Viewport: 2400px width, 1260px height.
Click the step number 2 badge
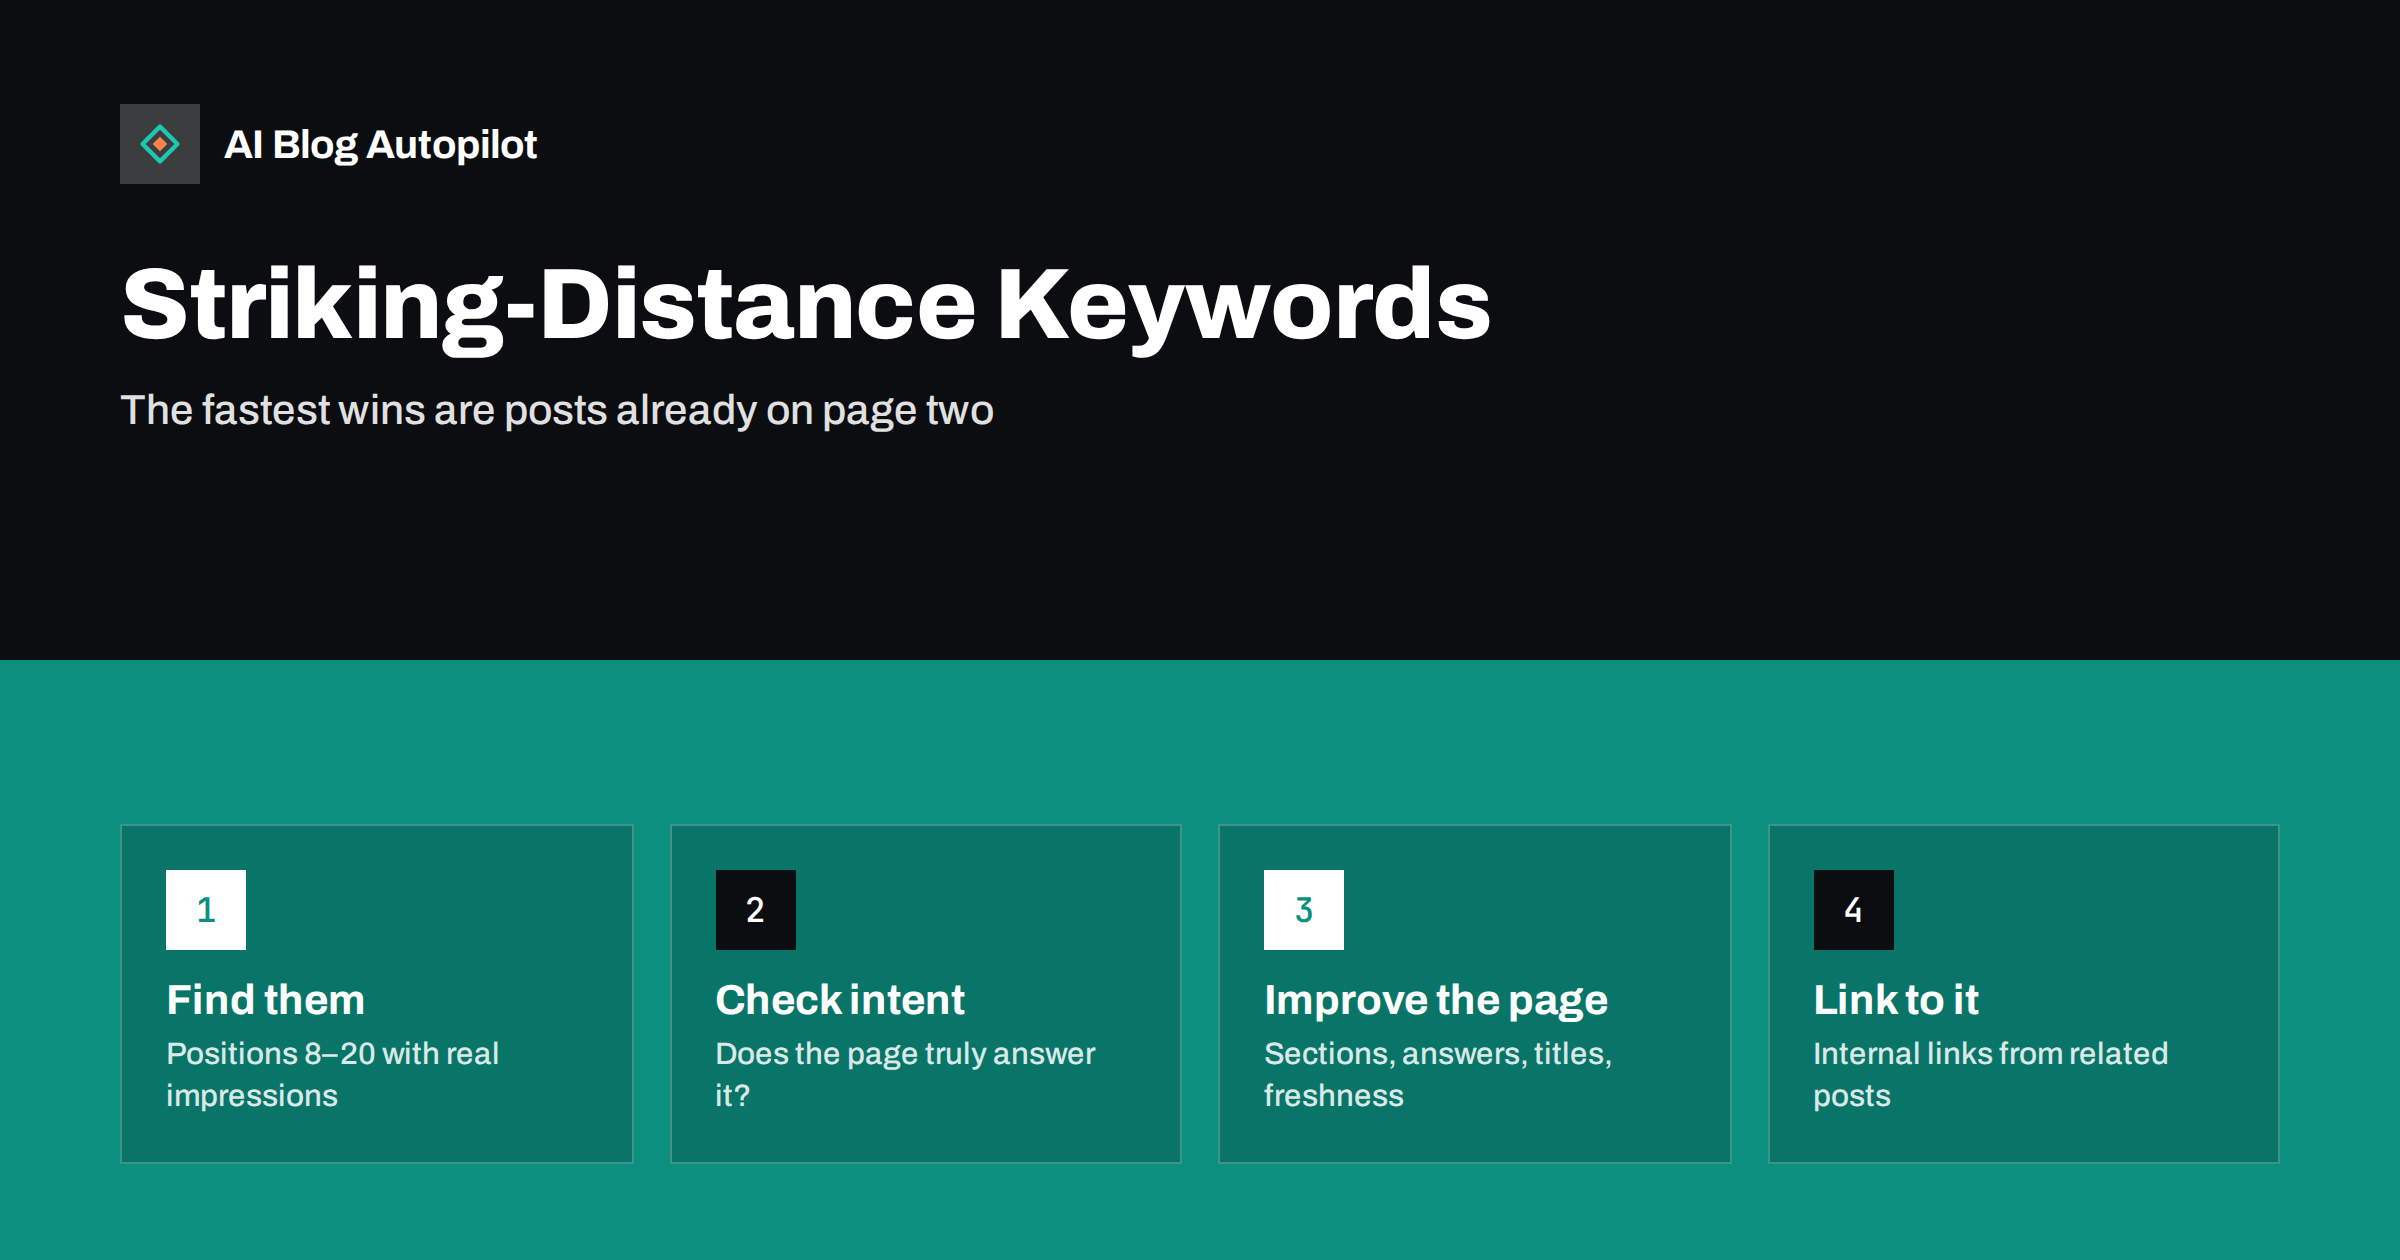756,910
